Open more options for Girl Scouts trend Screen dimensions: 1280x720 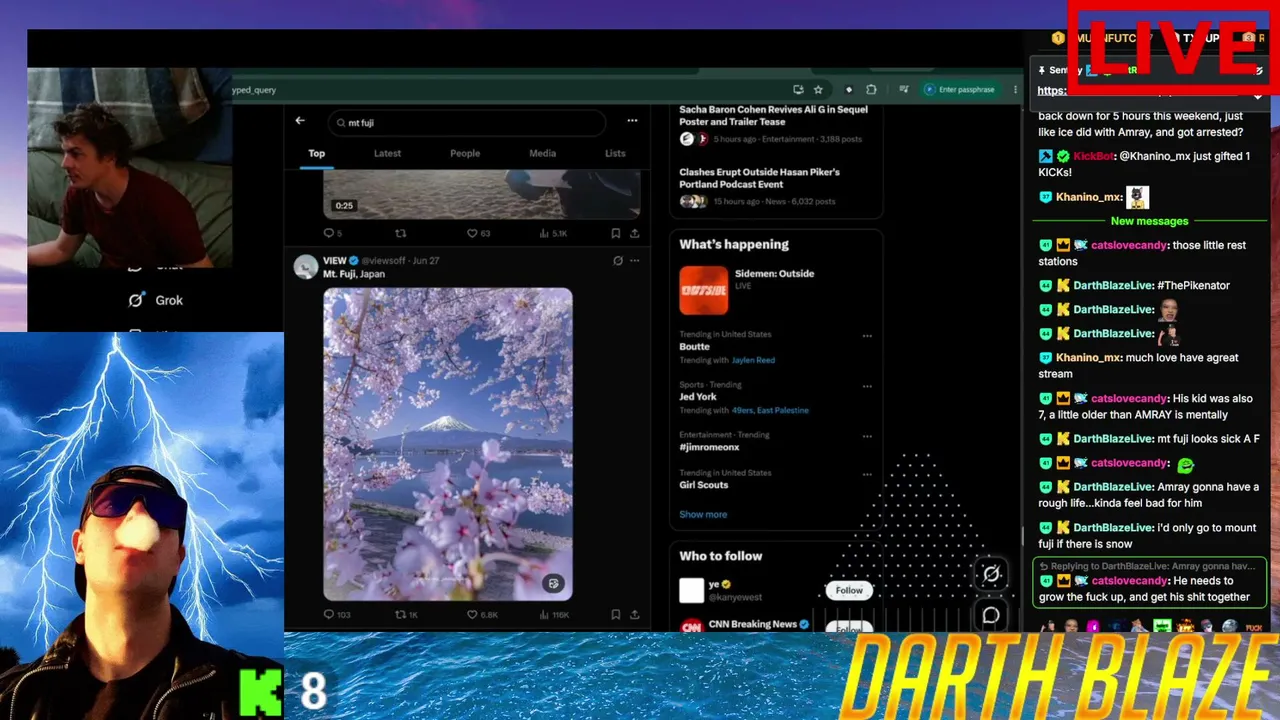point(867,474)
